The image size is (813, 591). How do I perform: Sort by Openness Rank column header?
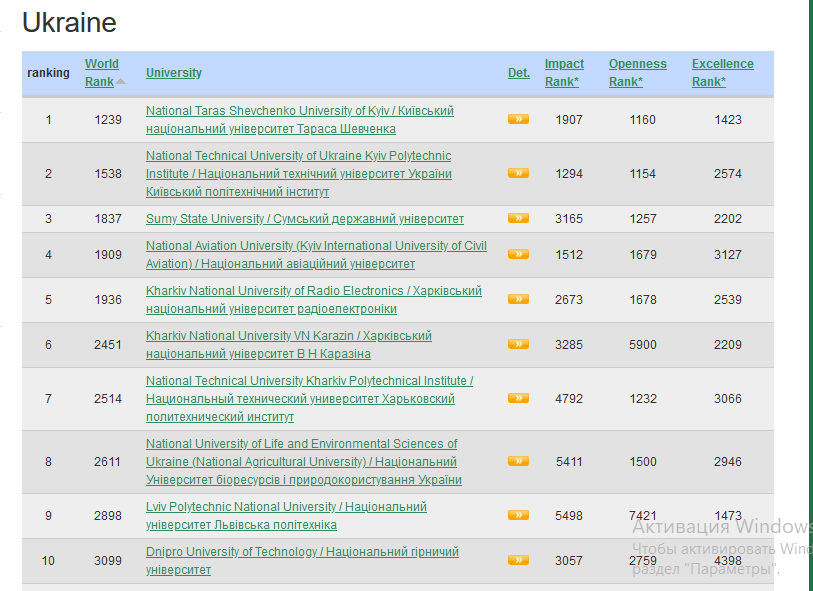coord(637,72)
